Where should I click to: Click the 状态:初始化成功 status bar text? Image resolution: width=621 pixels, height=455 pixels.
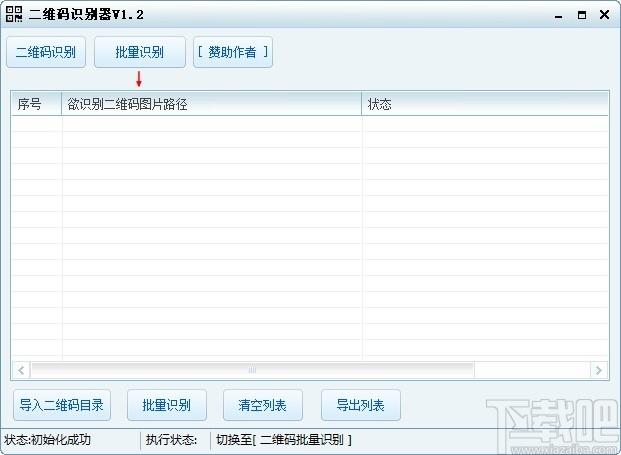coord(48,440)
